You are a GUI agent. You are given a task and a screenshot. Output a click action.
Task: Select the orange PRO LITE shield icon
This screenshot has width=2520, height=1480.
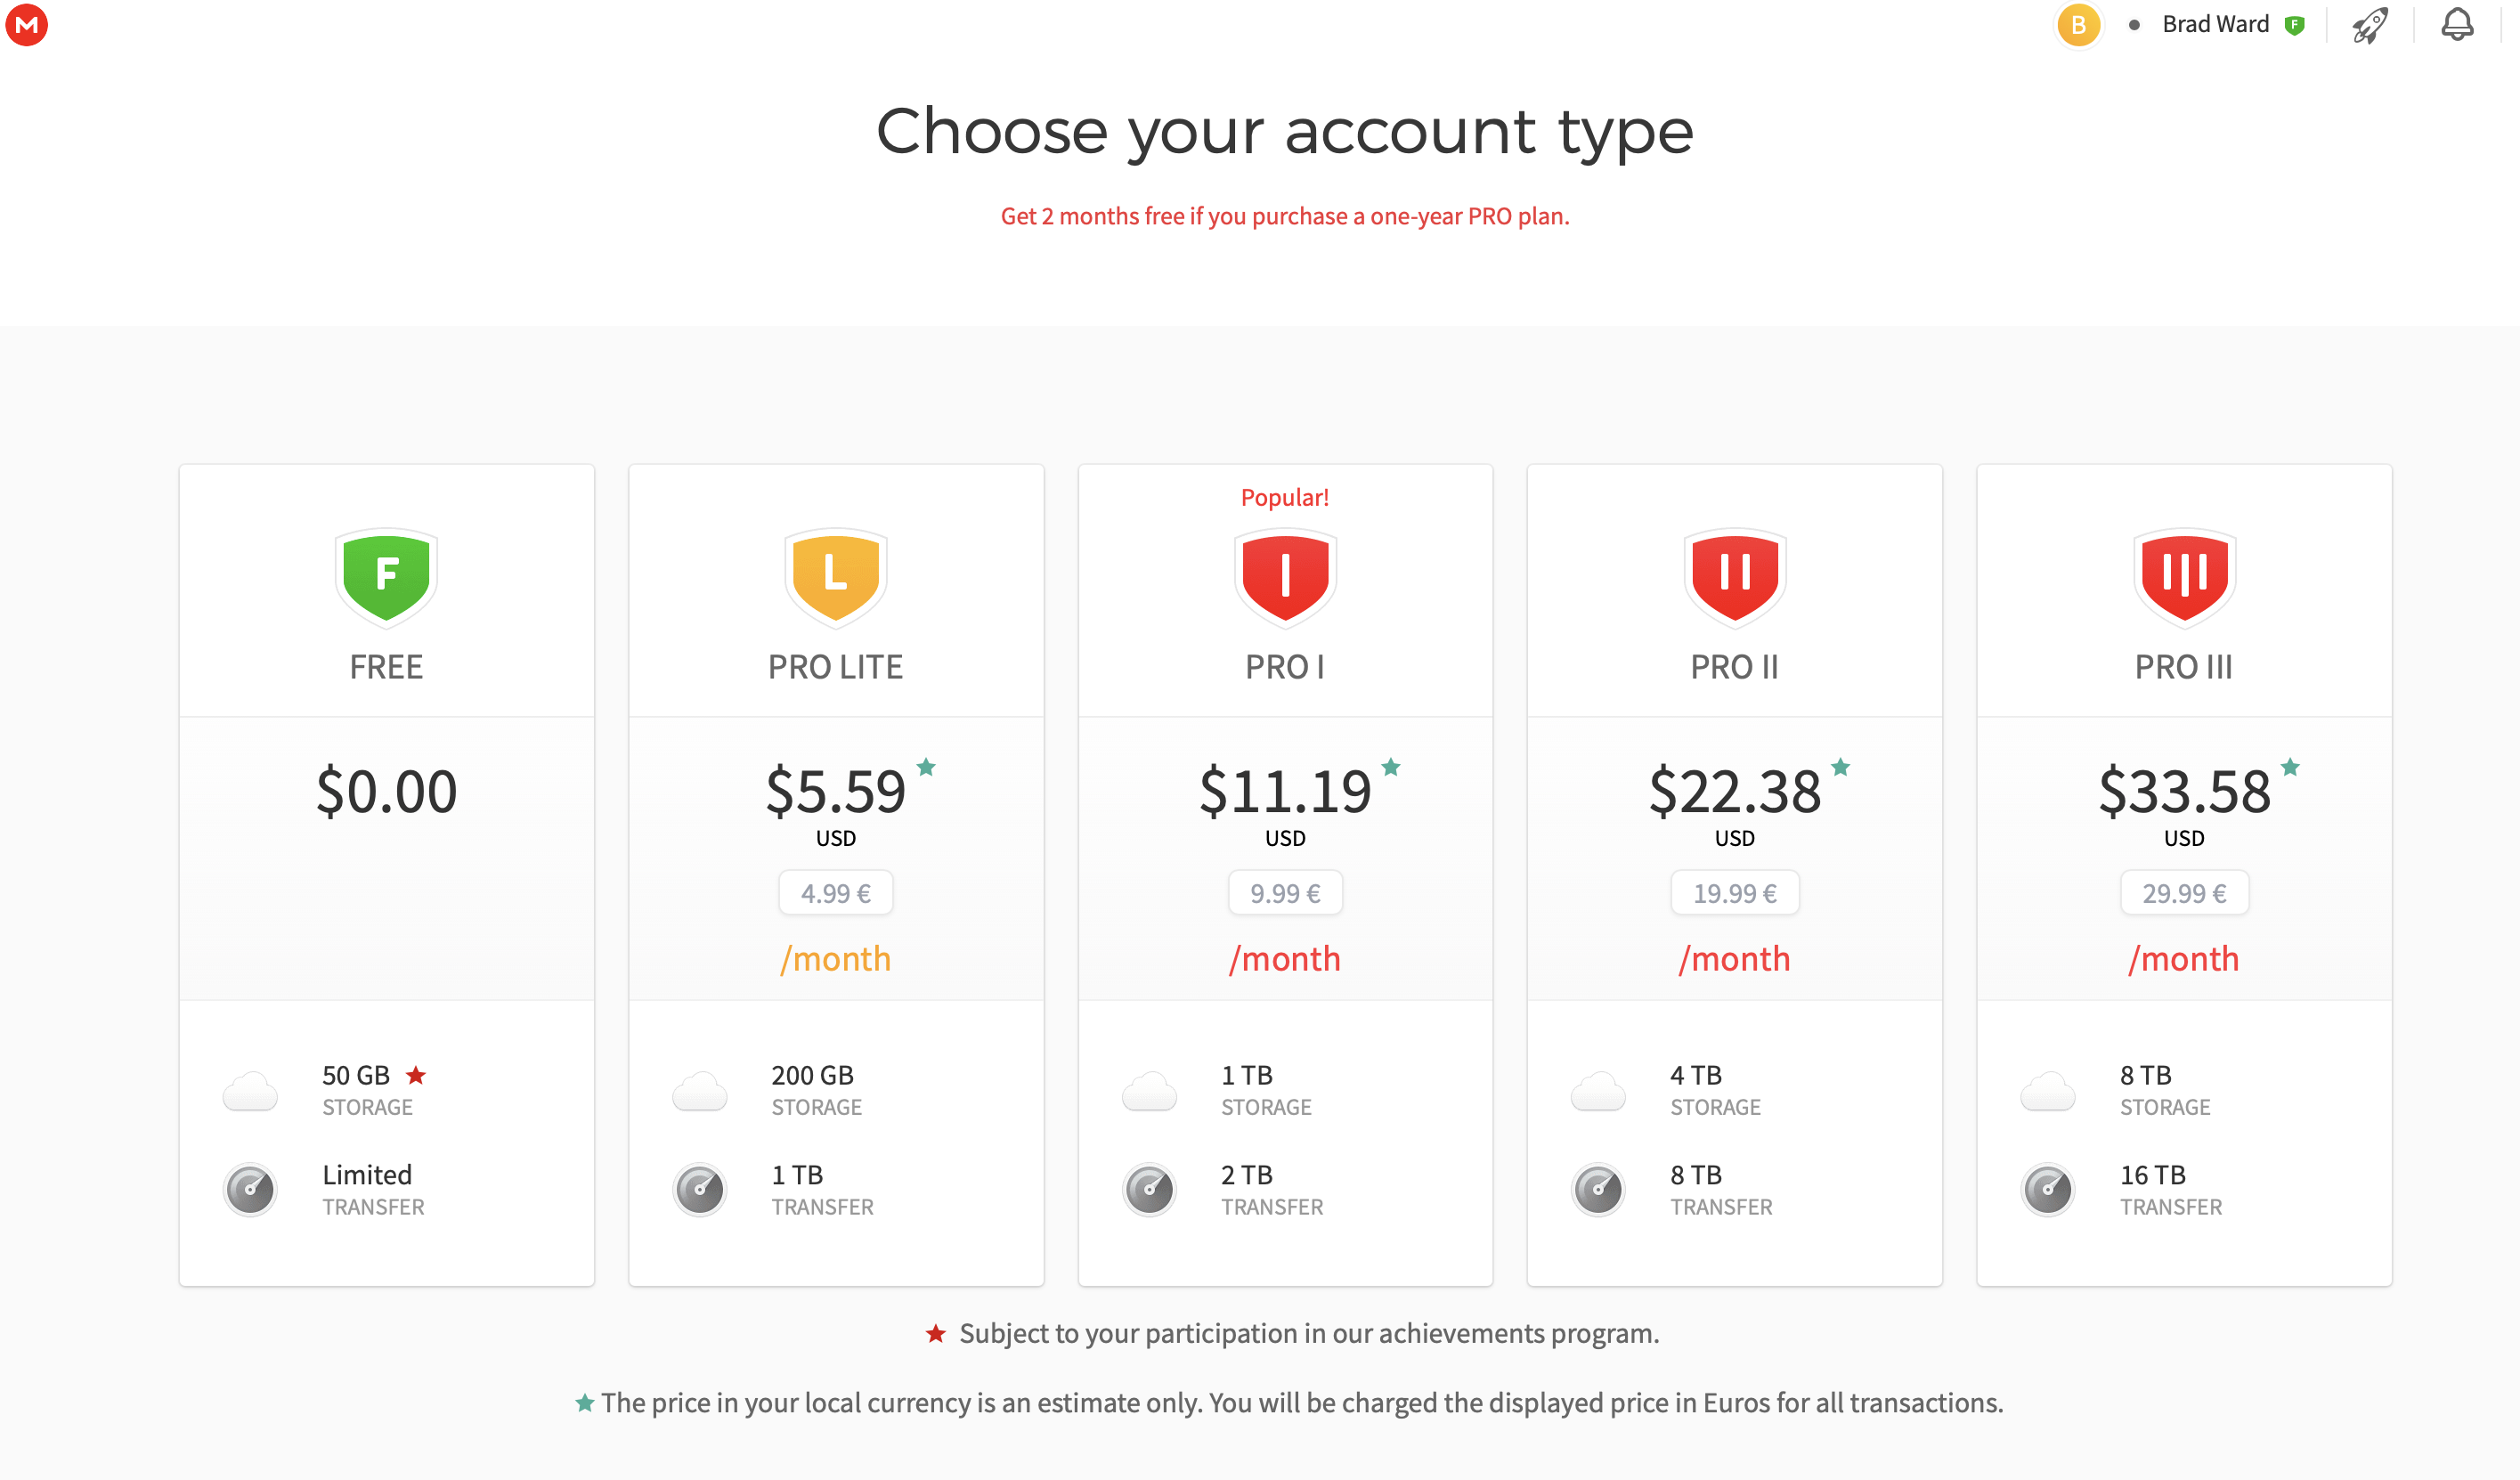pos(835,577)
